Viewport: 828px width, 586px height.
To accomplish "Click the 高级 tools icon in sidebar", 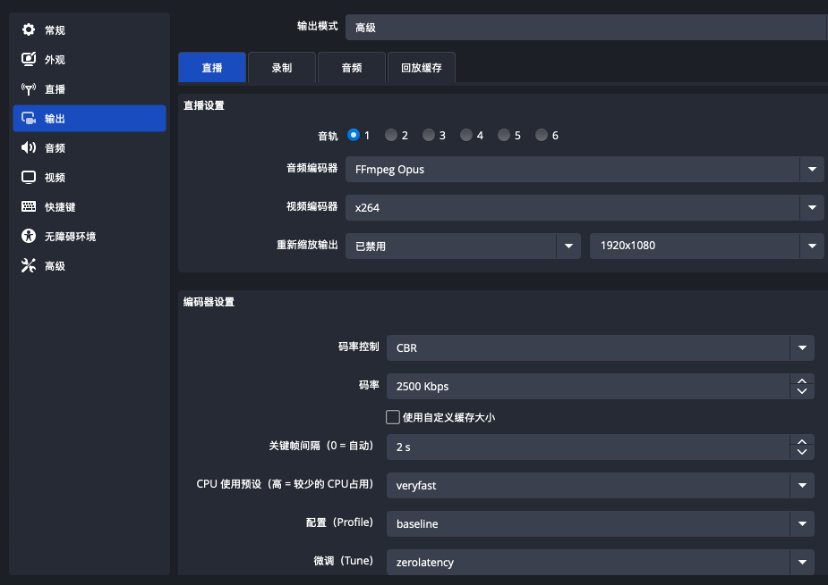I will (29, 266).
